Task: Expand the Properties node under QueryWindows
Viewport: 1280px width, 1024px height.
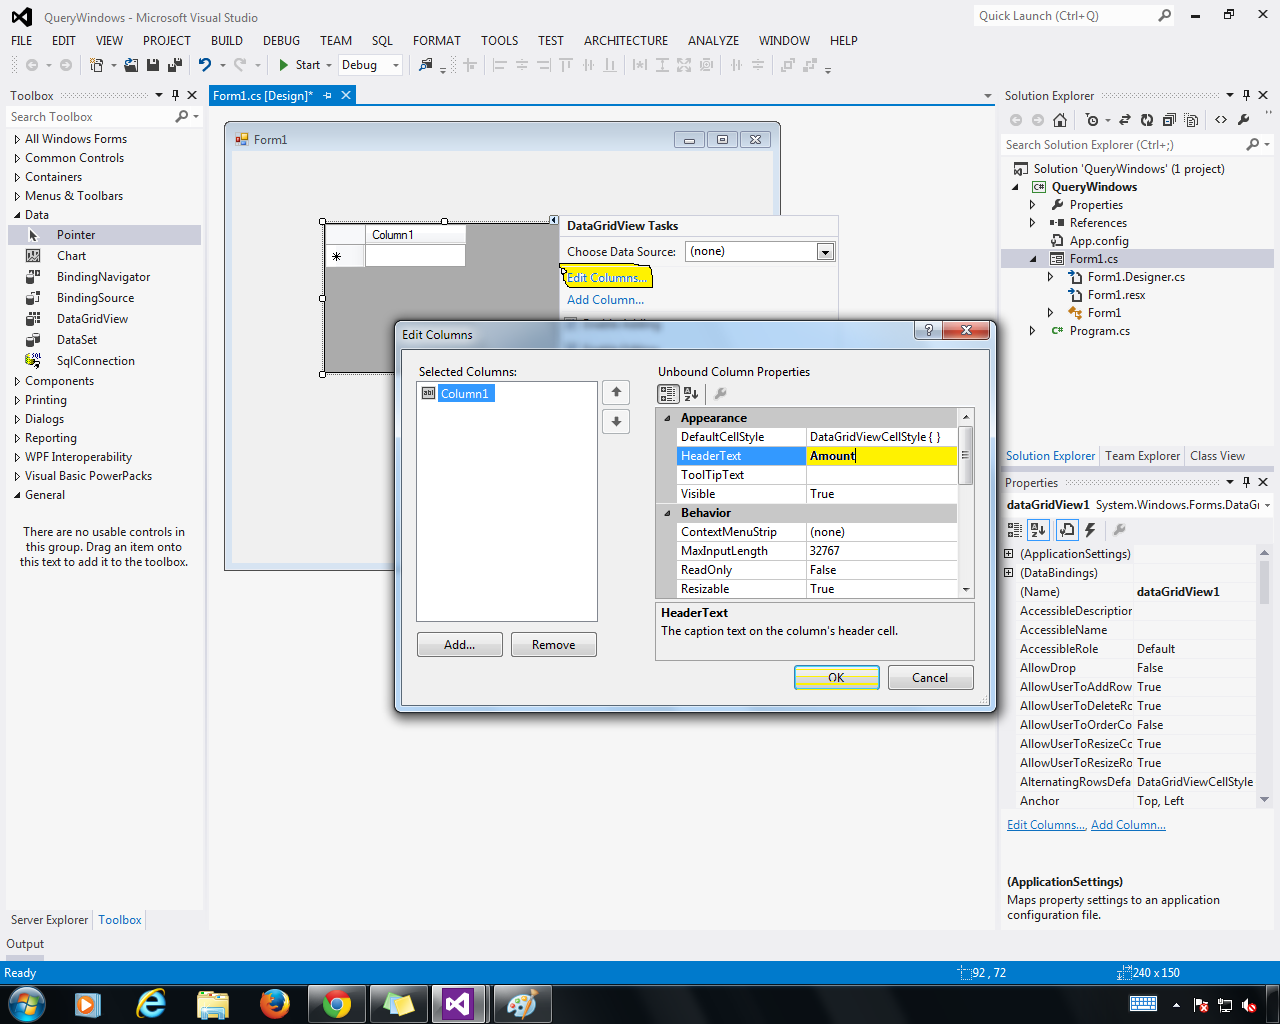Action: click(1031, 204)
